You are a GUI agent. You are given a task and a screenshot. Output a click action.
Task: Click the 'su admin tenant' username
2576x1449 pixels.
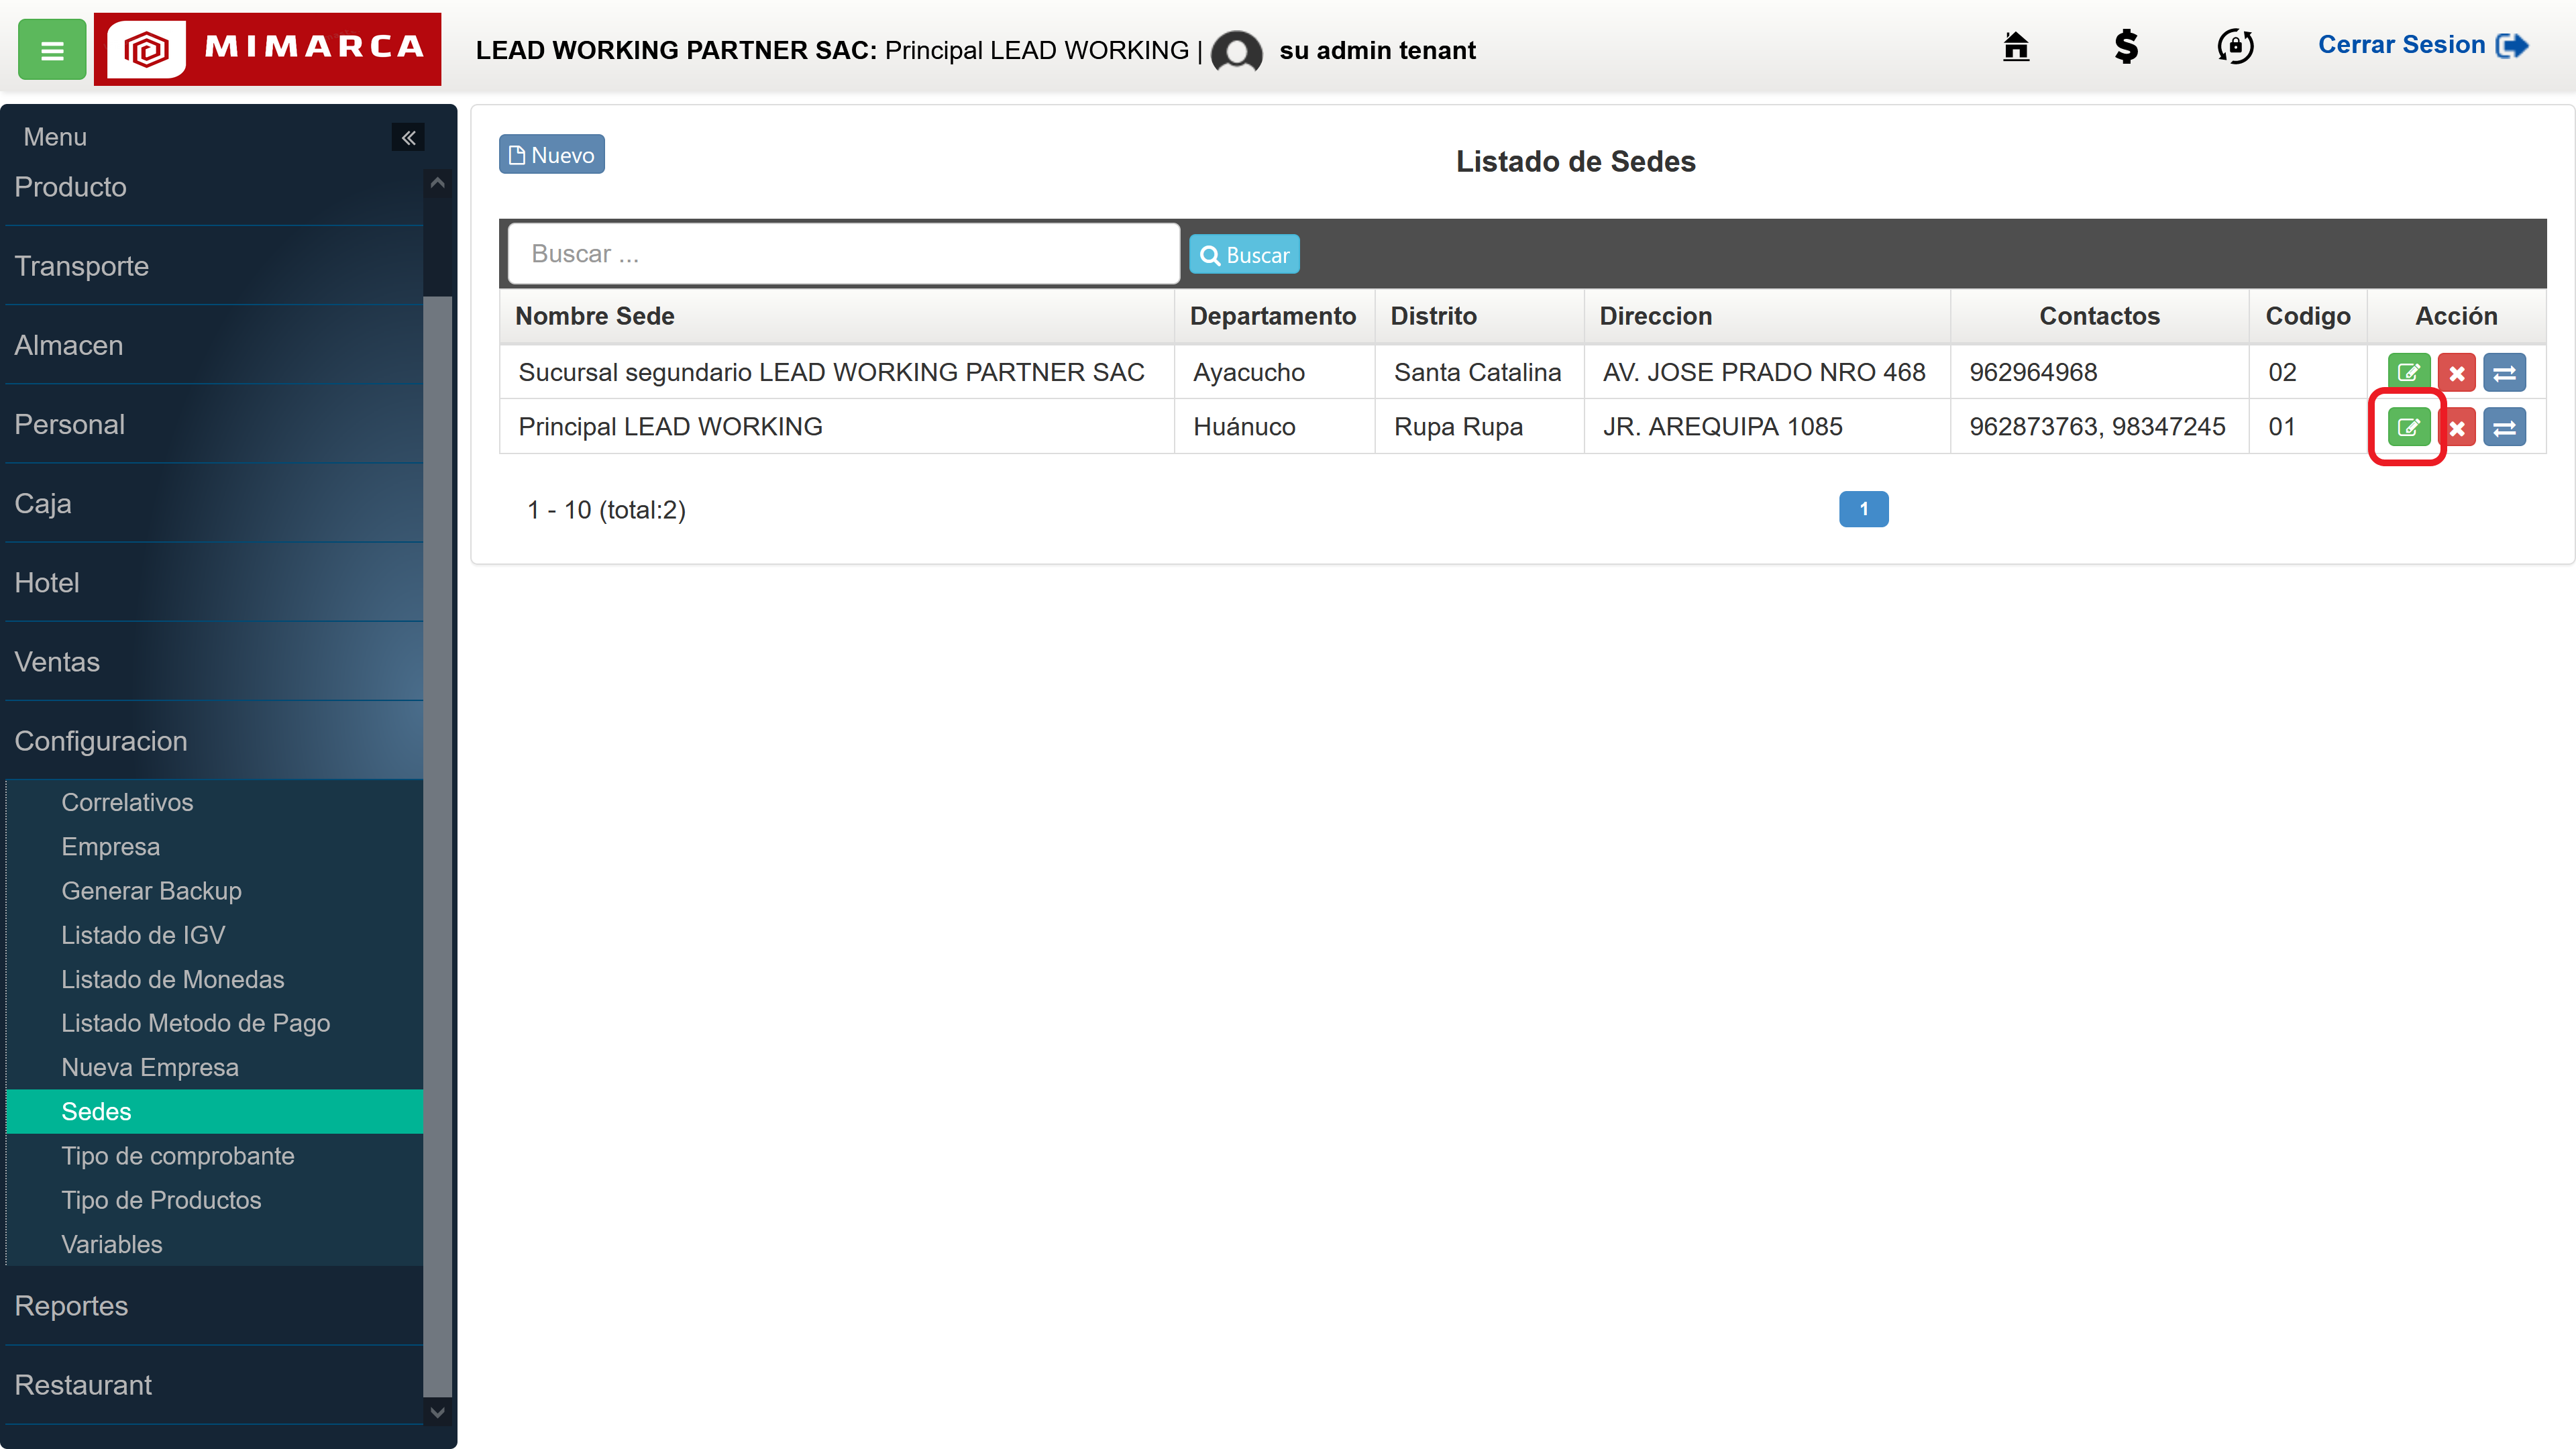(1377, 50)
